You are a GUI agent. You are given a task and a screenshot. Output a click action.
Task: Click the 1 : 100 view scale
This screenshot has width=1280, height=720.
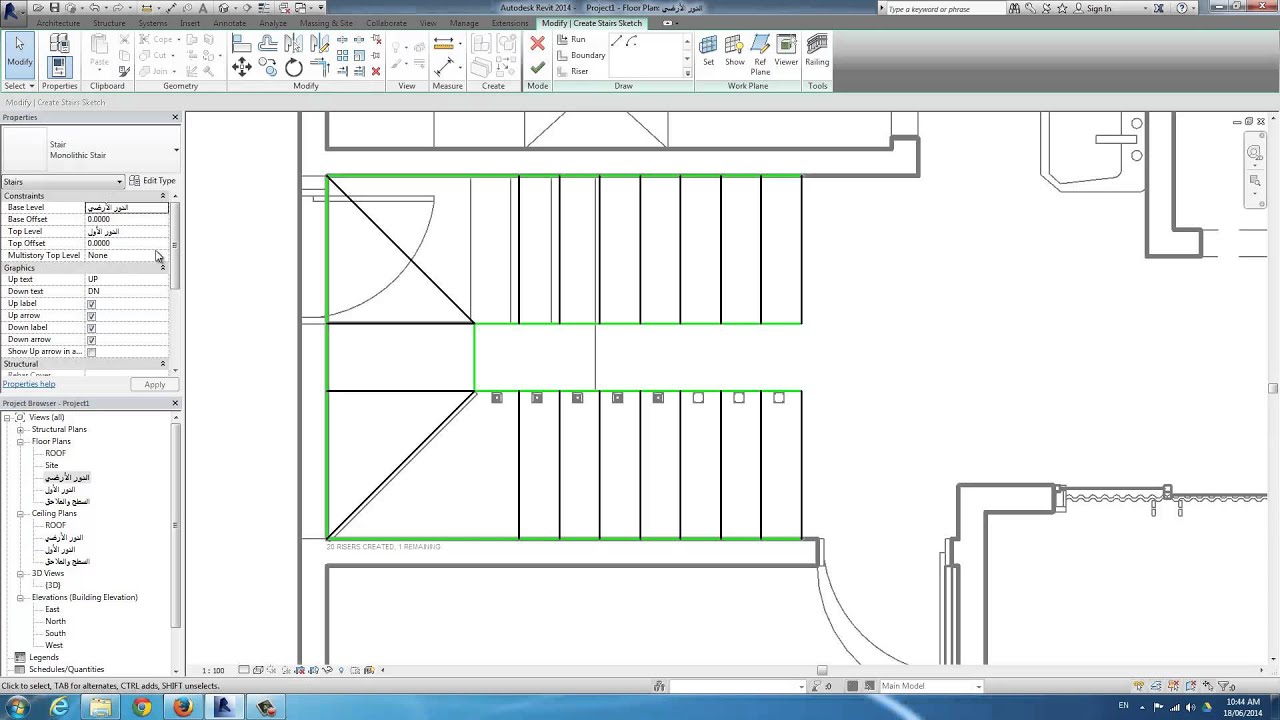[x=213, y=670]
